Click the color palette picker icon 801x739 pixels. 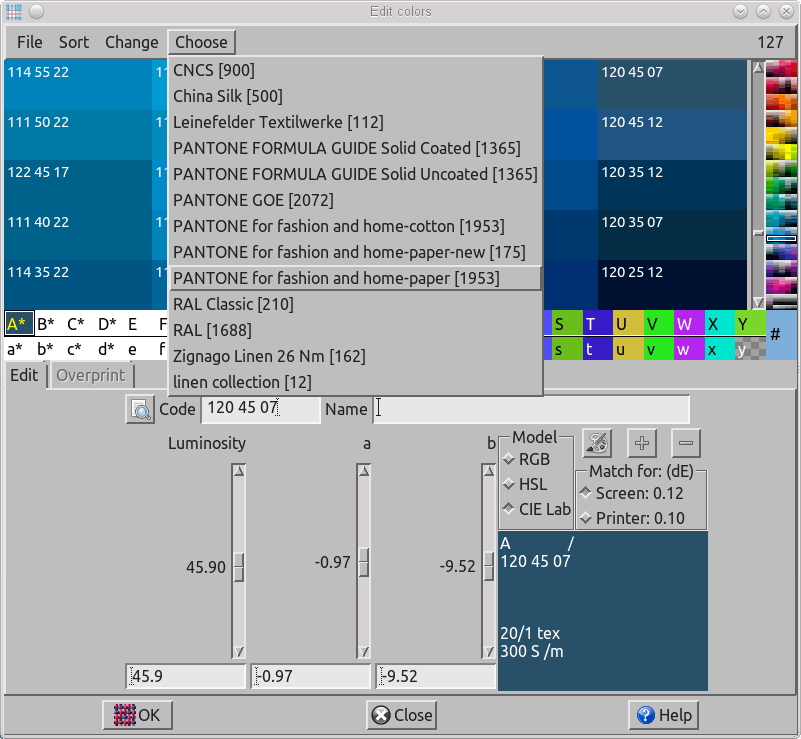pos(597,443)
